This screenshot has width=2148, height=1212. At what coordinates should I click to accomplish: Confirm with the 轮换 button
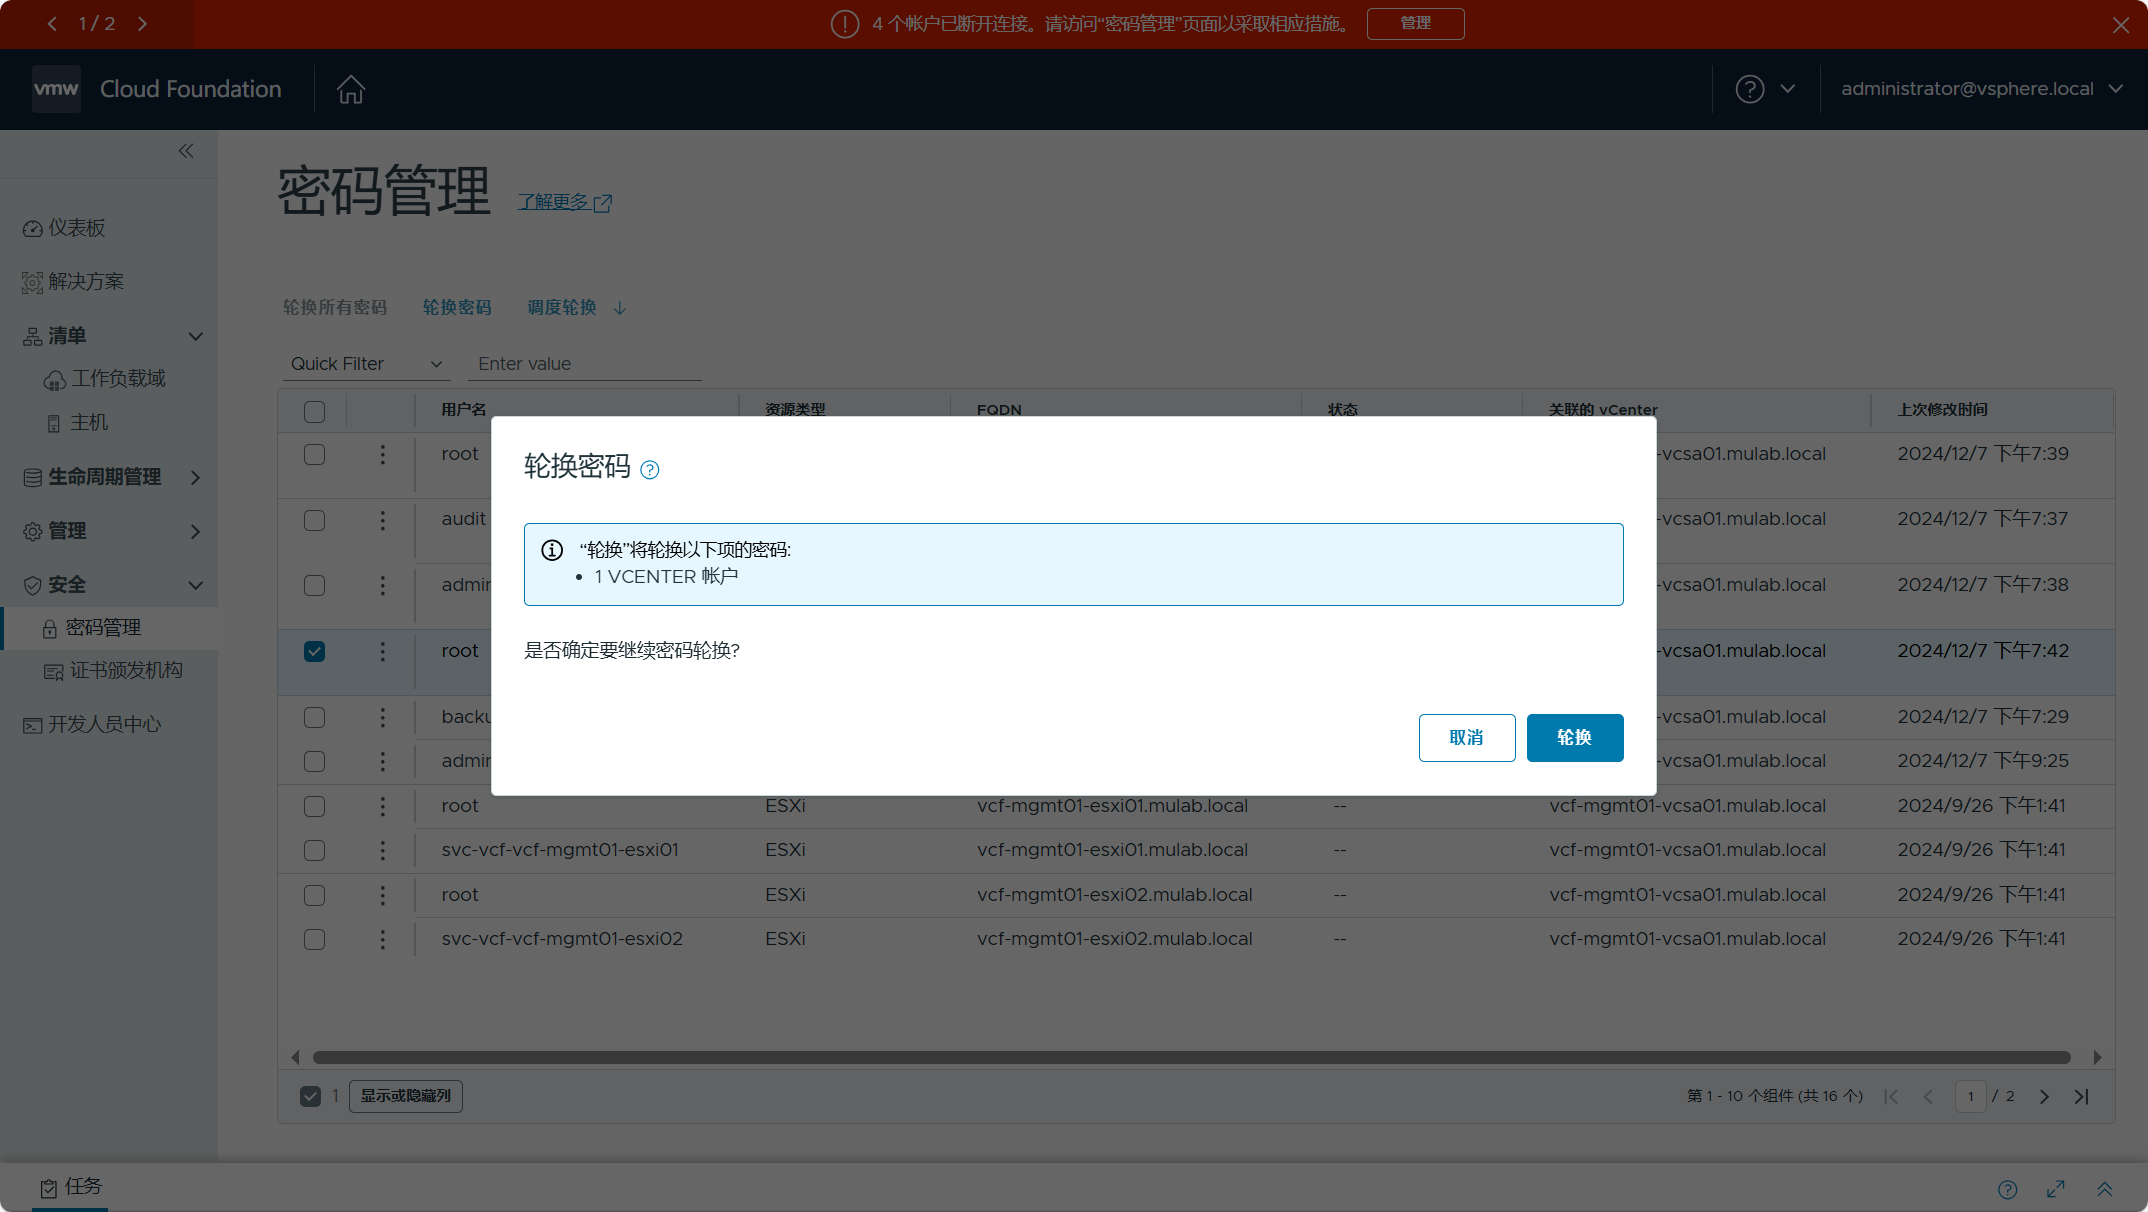click(x=1574, y=738)
